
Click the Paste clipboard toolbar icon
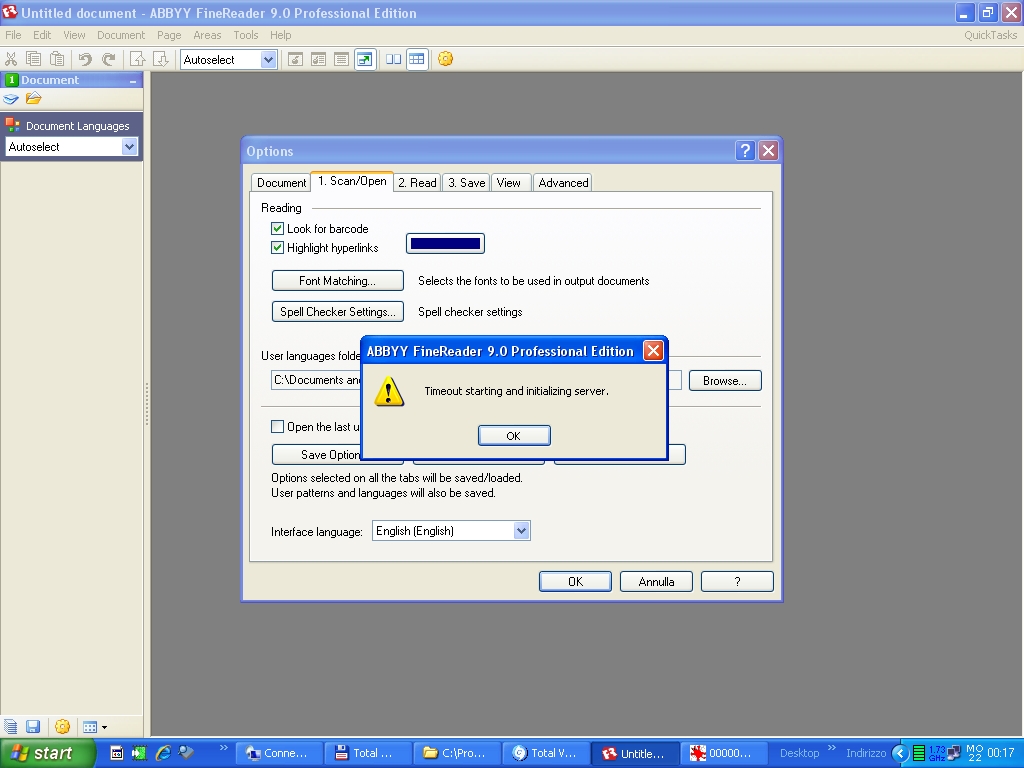[x=57, y=59]
